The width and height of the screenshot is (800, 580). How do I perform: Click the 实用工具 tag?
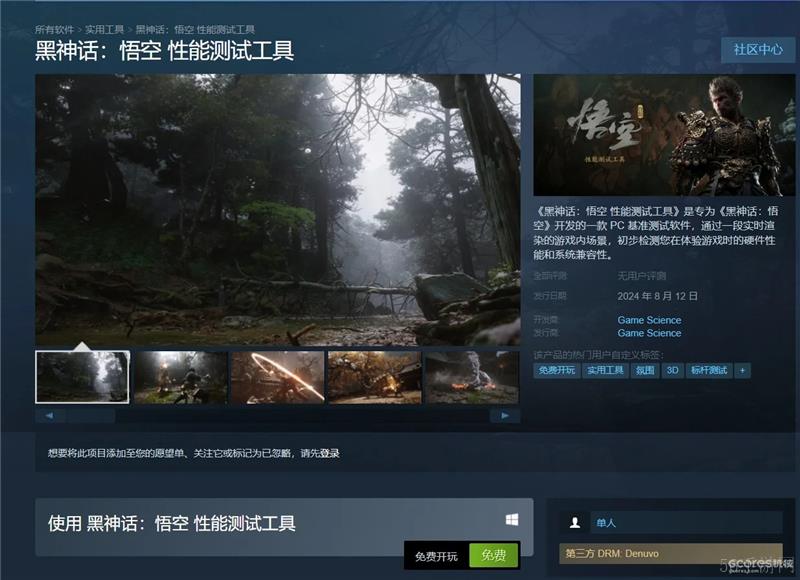click(605, 370)
